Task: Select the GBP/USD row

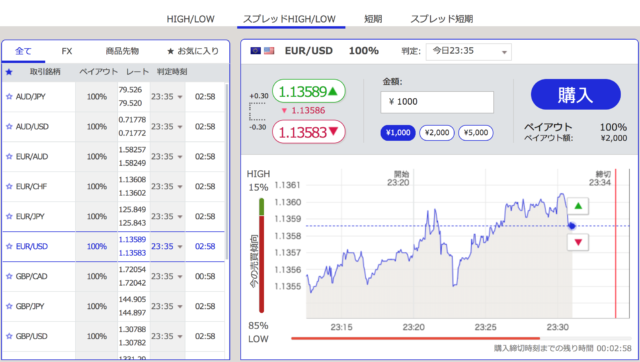Action: [x=113, y=336]
